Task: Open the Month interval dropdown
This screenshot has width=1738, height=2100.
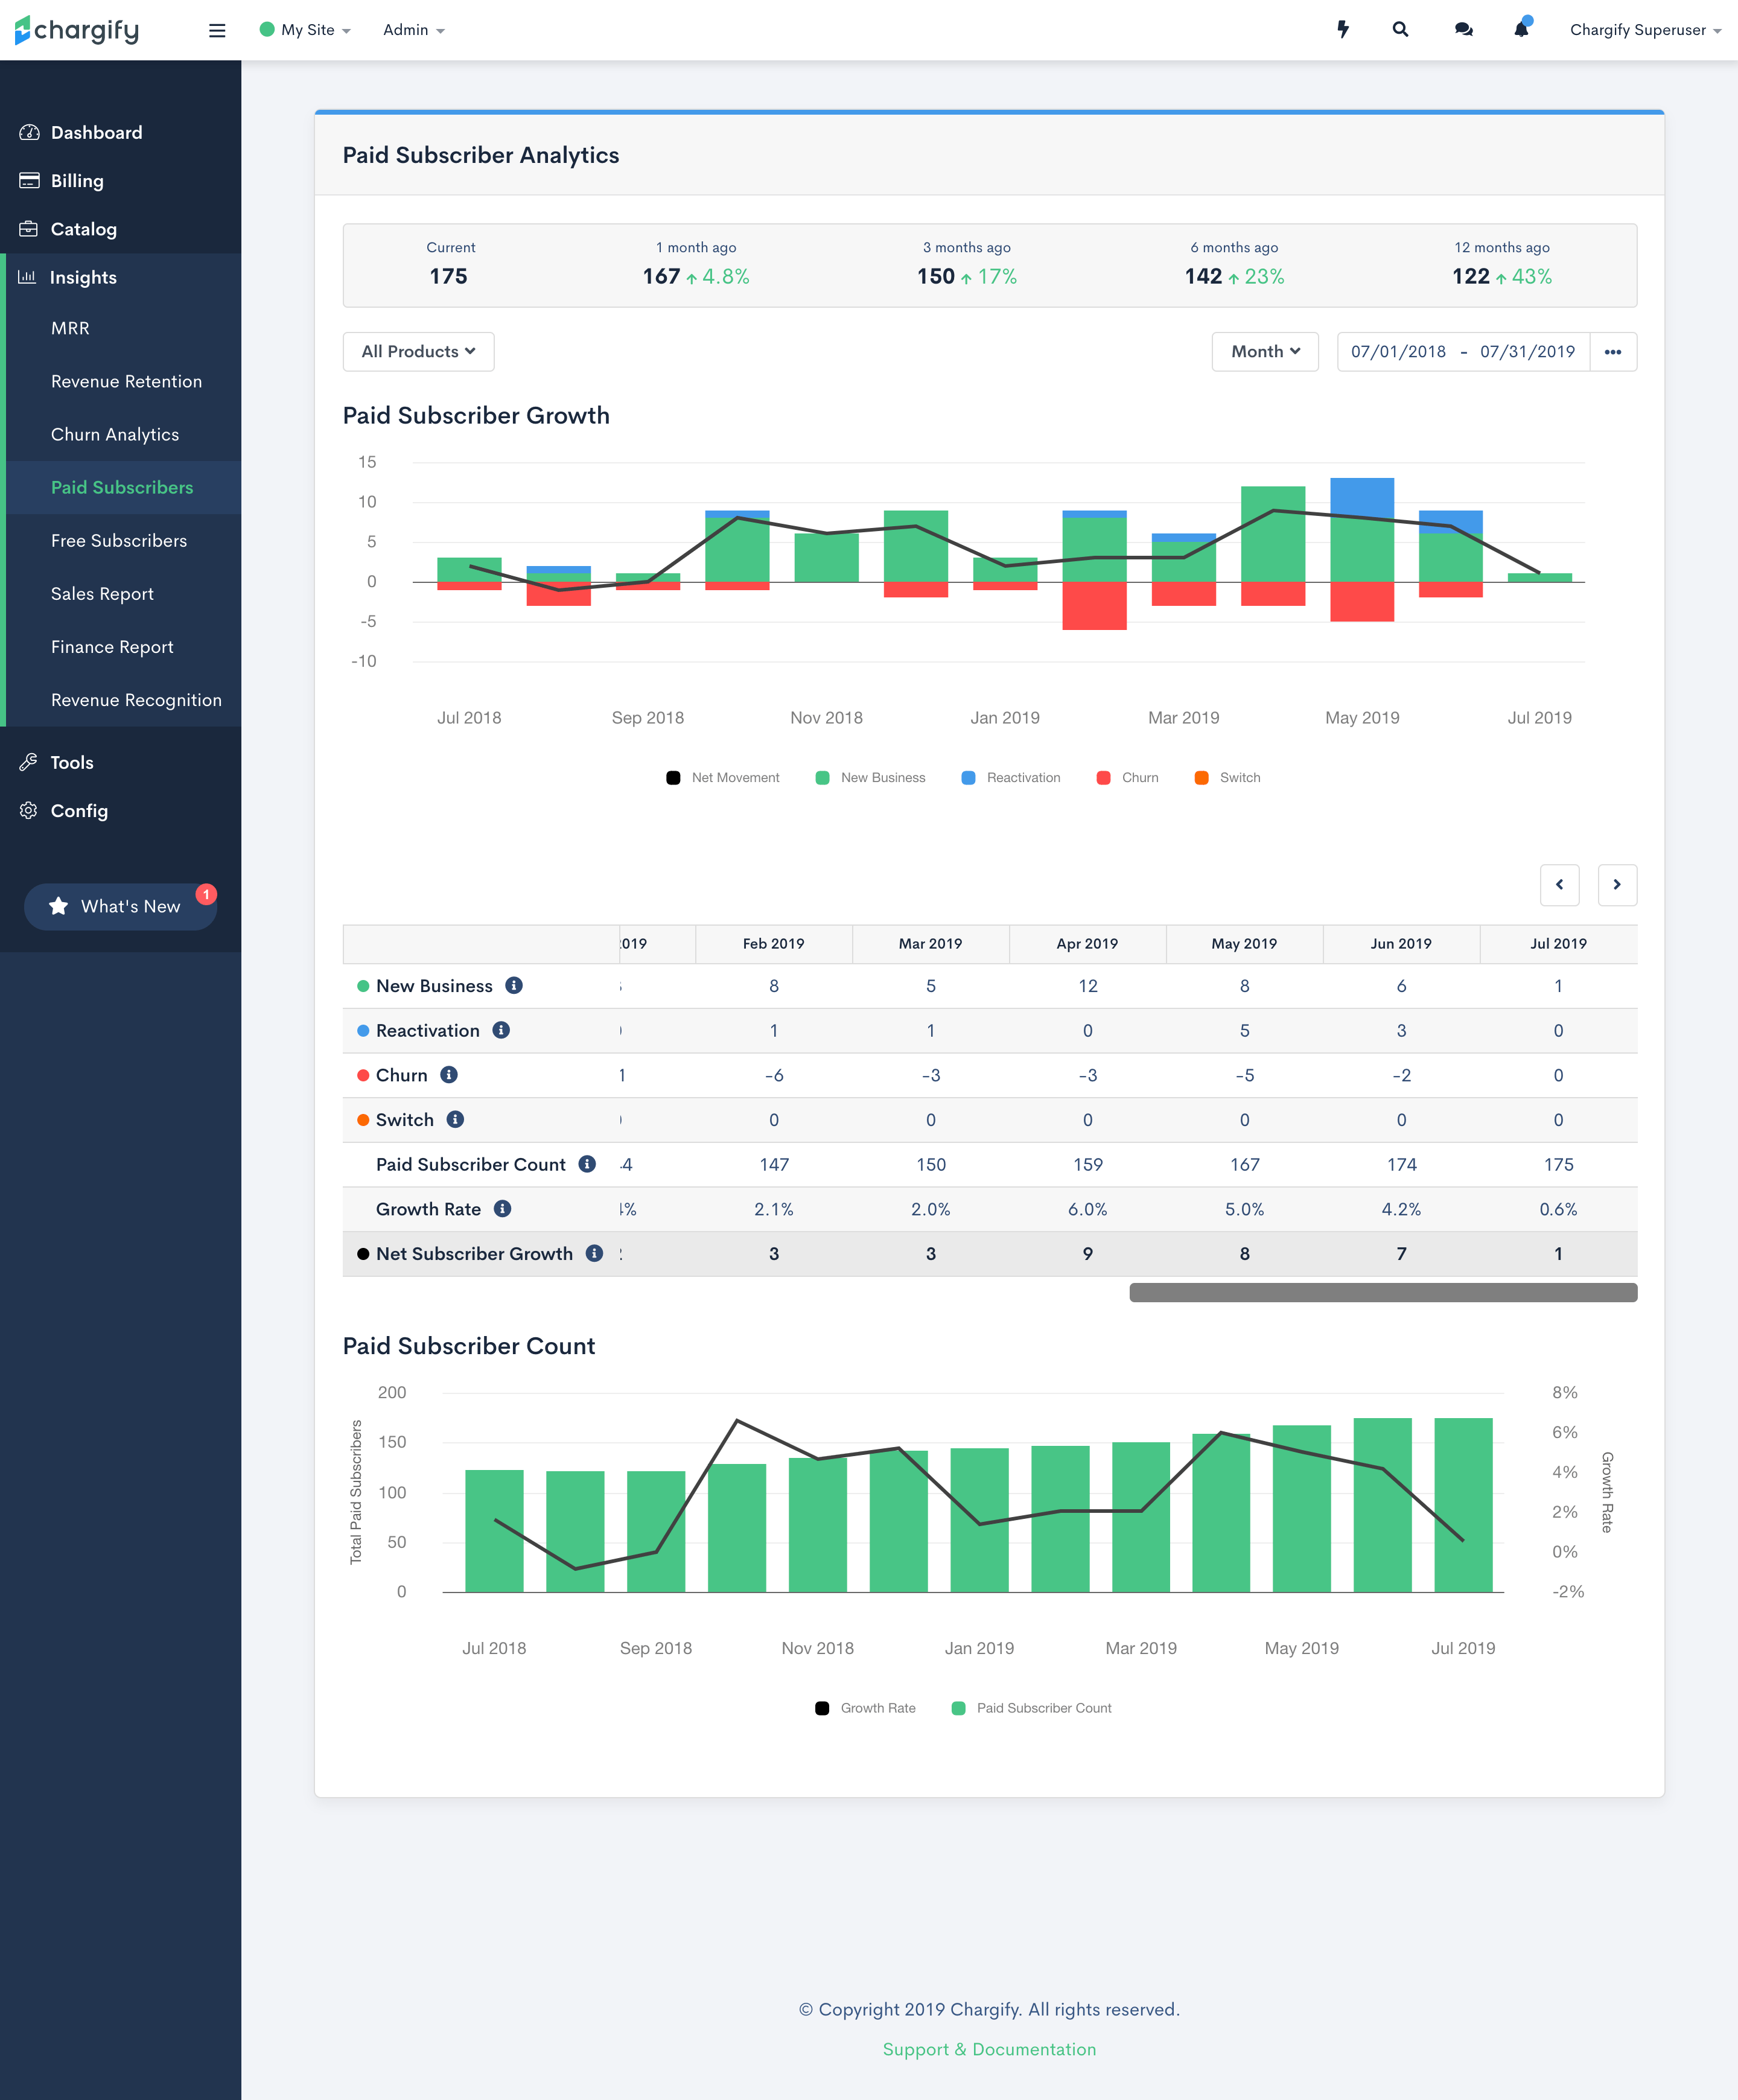Action: pos(1265,352)
